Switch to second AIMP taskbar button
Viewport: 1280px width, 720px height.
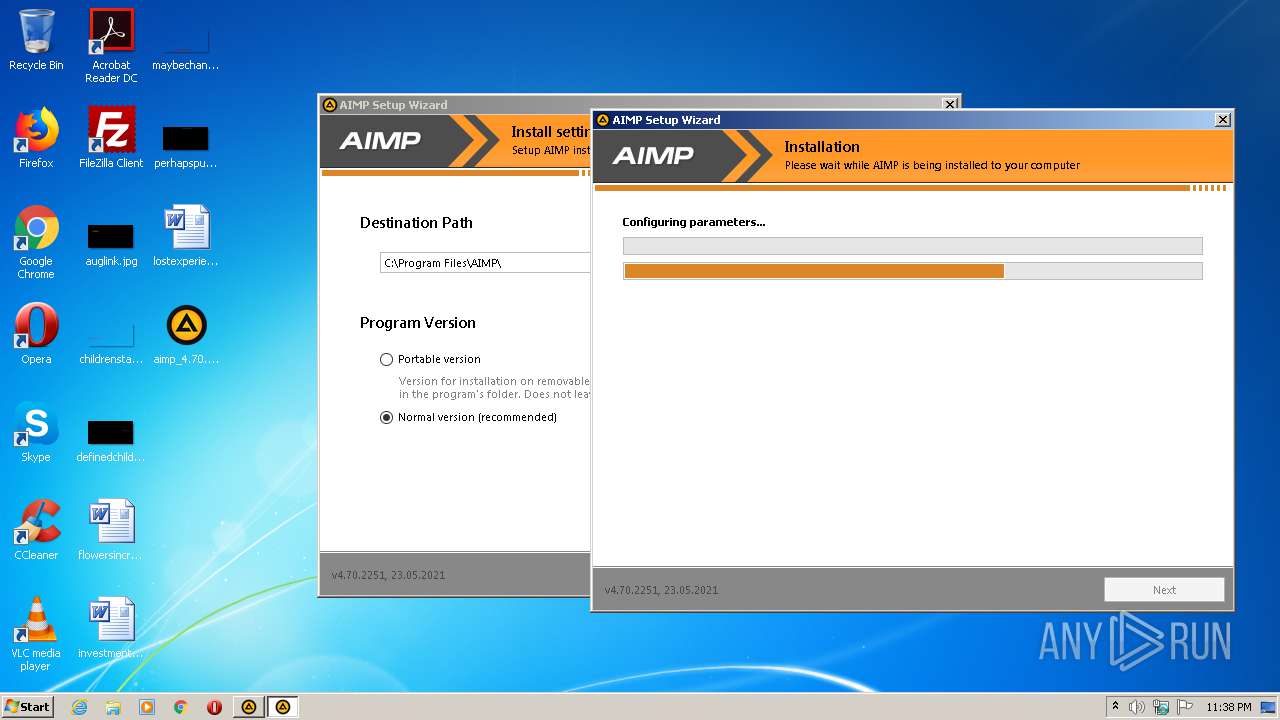tap(283, 707)
